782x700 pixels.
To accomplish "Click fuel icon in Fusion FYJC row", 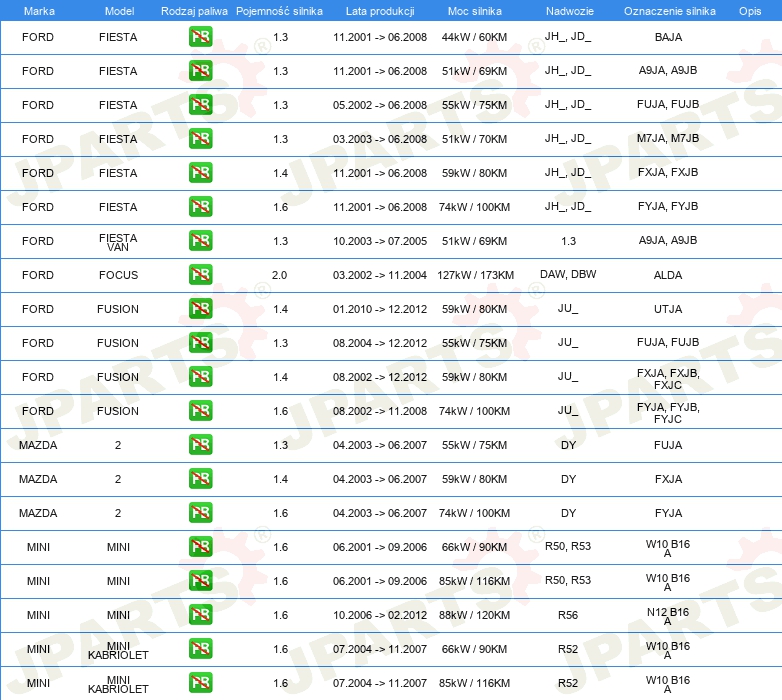I will [200, 410].
